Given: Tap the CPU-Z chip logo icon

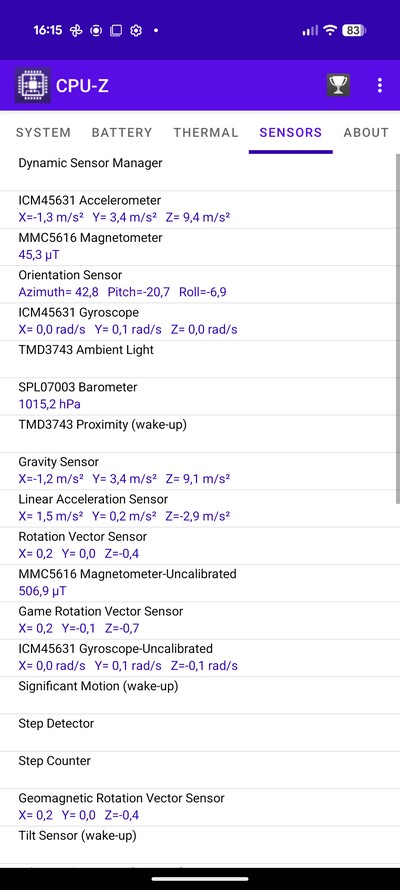Looking at the screenshot, I should tap(32, 85).
